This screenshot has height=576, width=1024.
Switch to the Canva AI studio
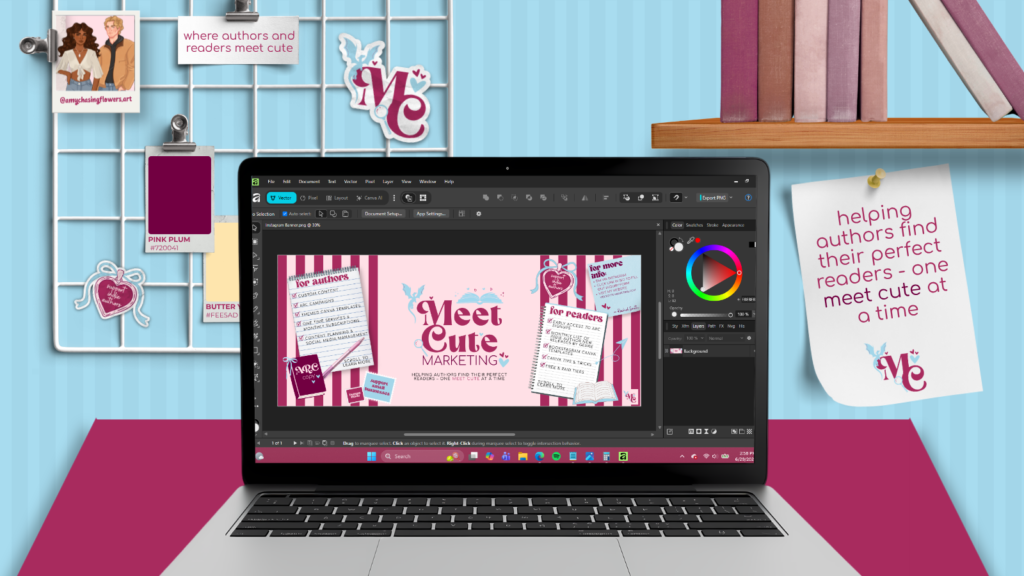click(370, 198)
